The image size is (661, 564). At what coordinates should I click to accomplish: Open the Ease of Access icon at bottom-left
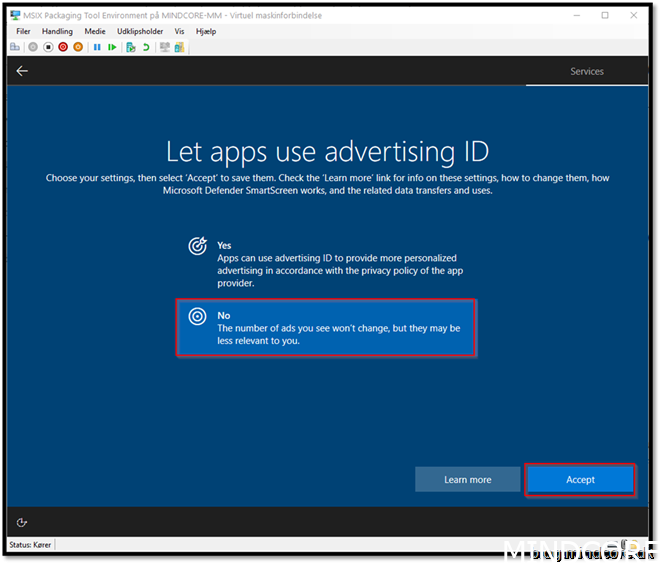pyautogui.click(x=22, y=522)
